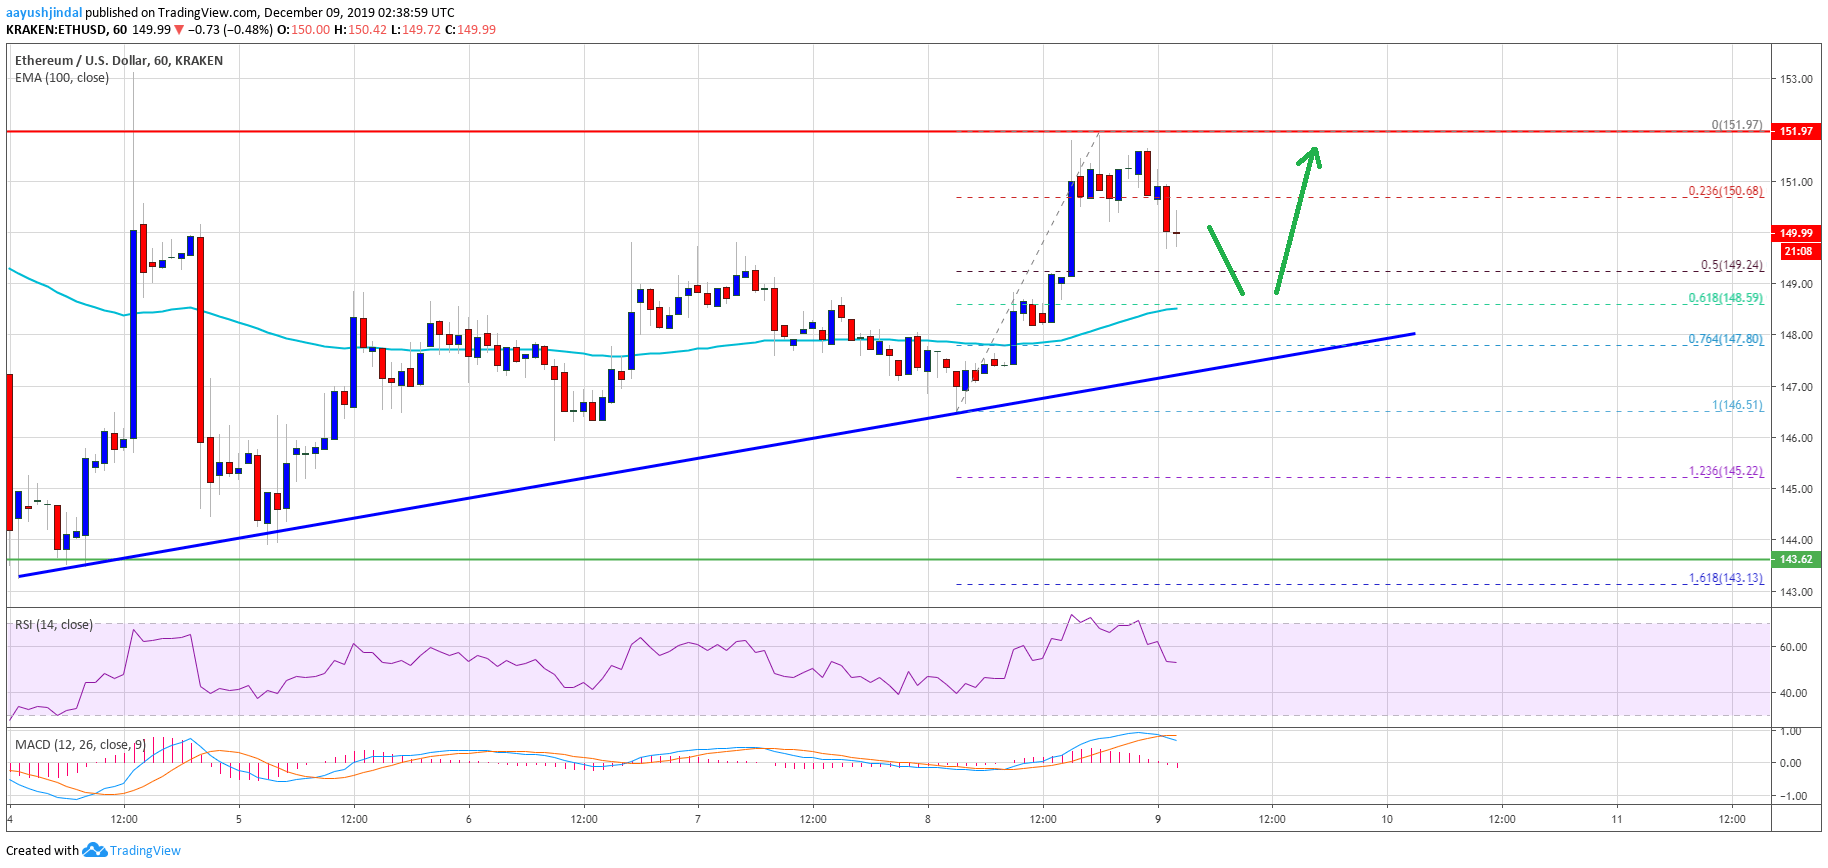Click the 149.99 current price tag
The height and width of the screenshot is (868, 1828).
click(1796, 233)
